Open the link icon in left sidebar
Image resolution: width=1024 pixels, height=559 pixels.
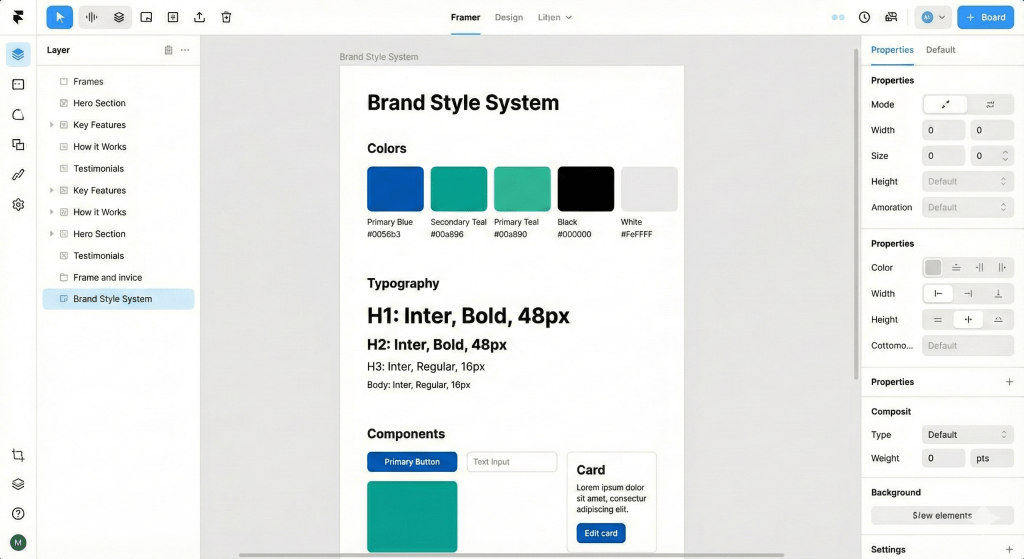[18, 174]
